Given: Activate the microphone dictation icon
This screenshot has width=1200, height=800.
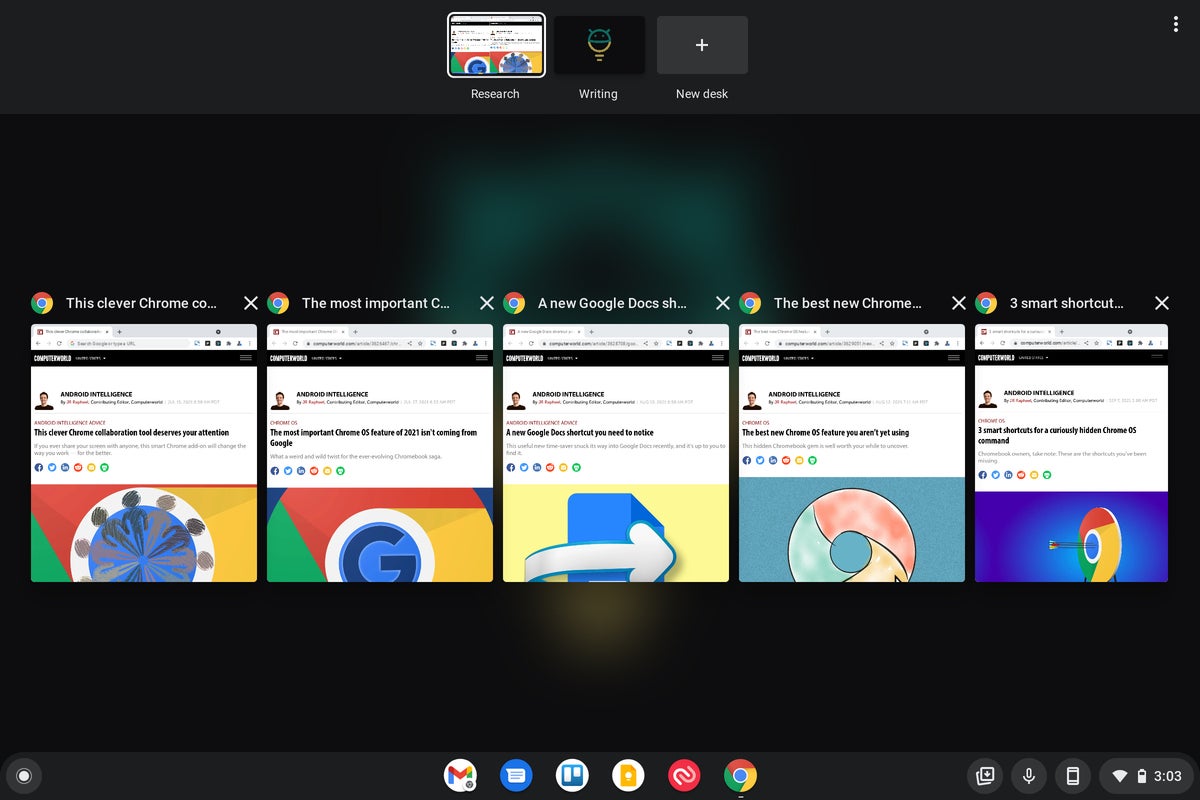Looking at the screenshot, I should click(1029, 776).
